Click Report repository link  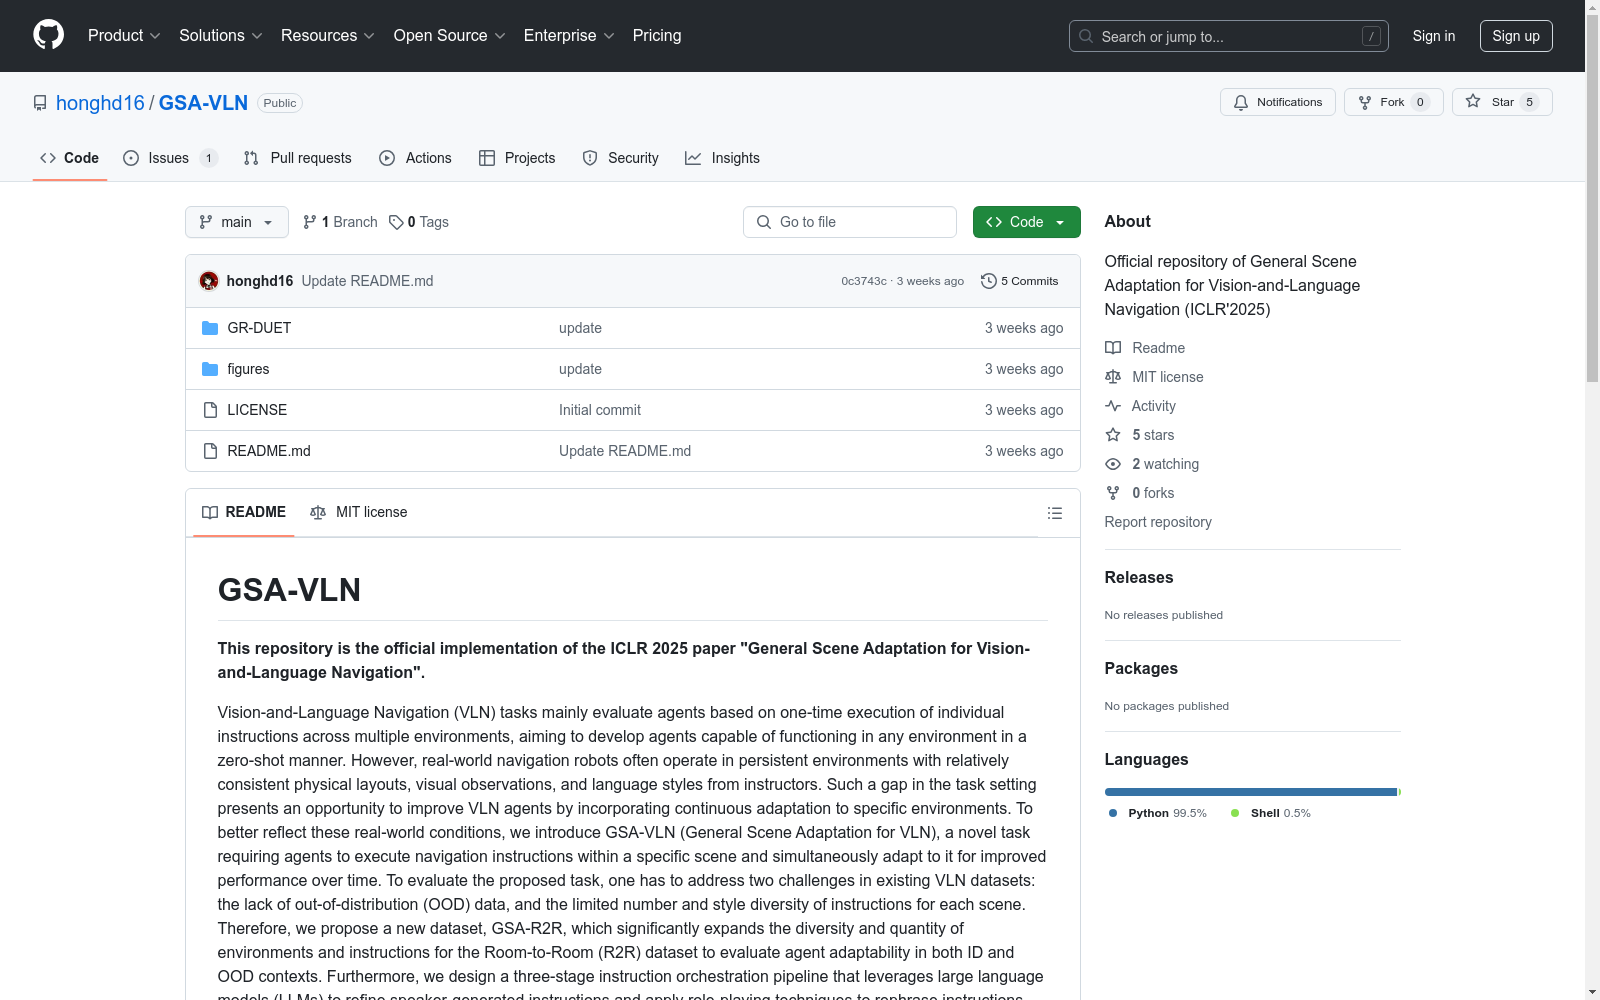(x=1158, y=522)
